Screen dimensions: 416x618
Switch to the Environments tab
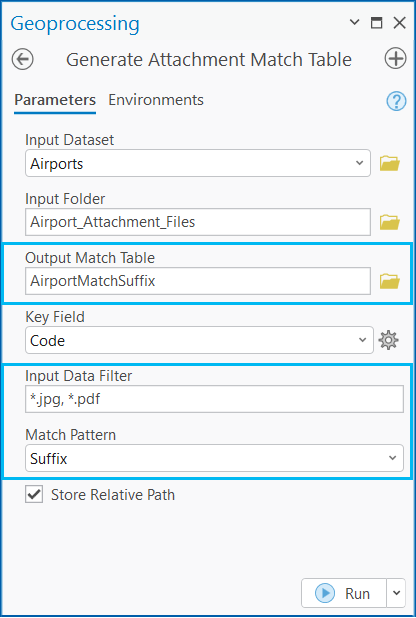156,100
